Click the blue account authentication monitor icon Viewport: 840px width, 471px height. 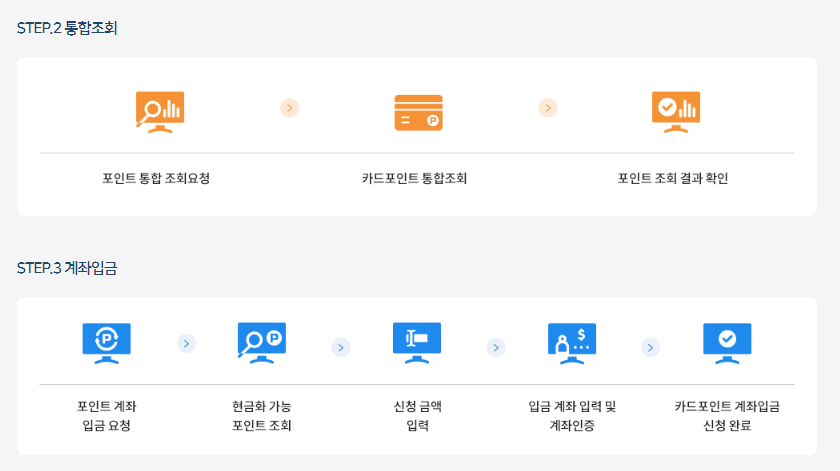572,343
